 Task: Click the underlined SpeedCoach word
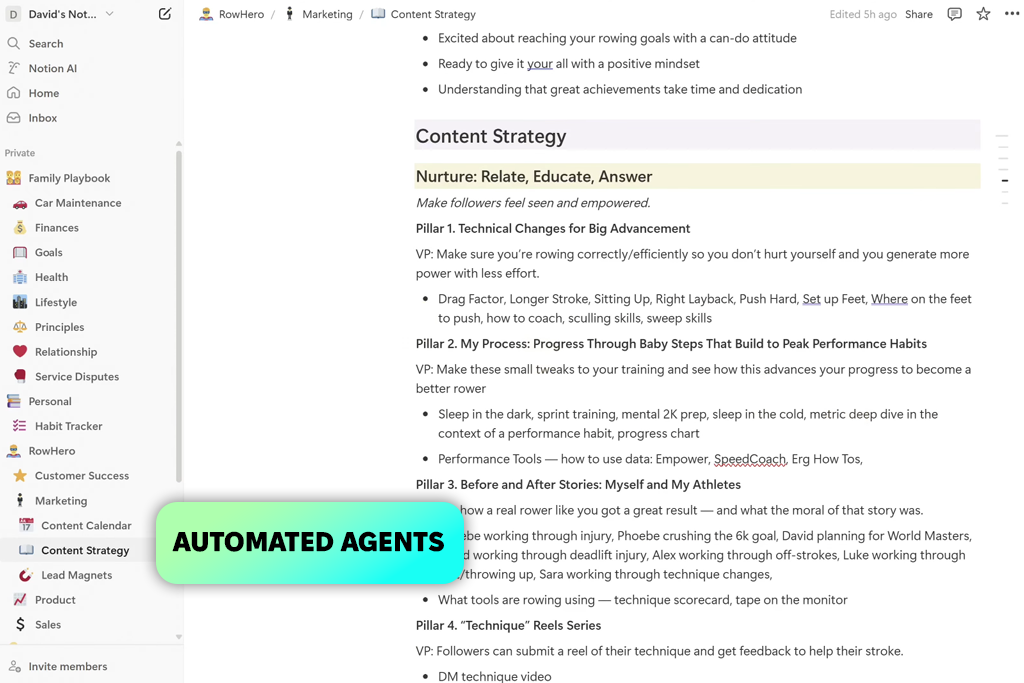750,458
